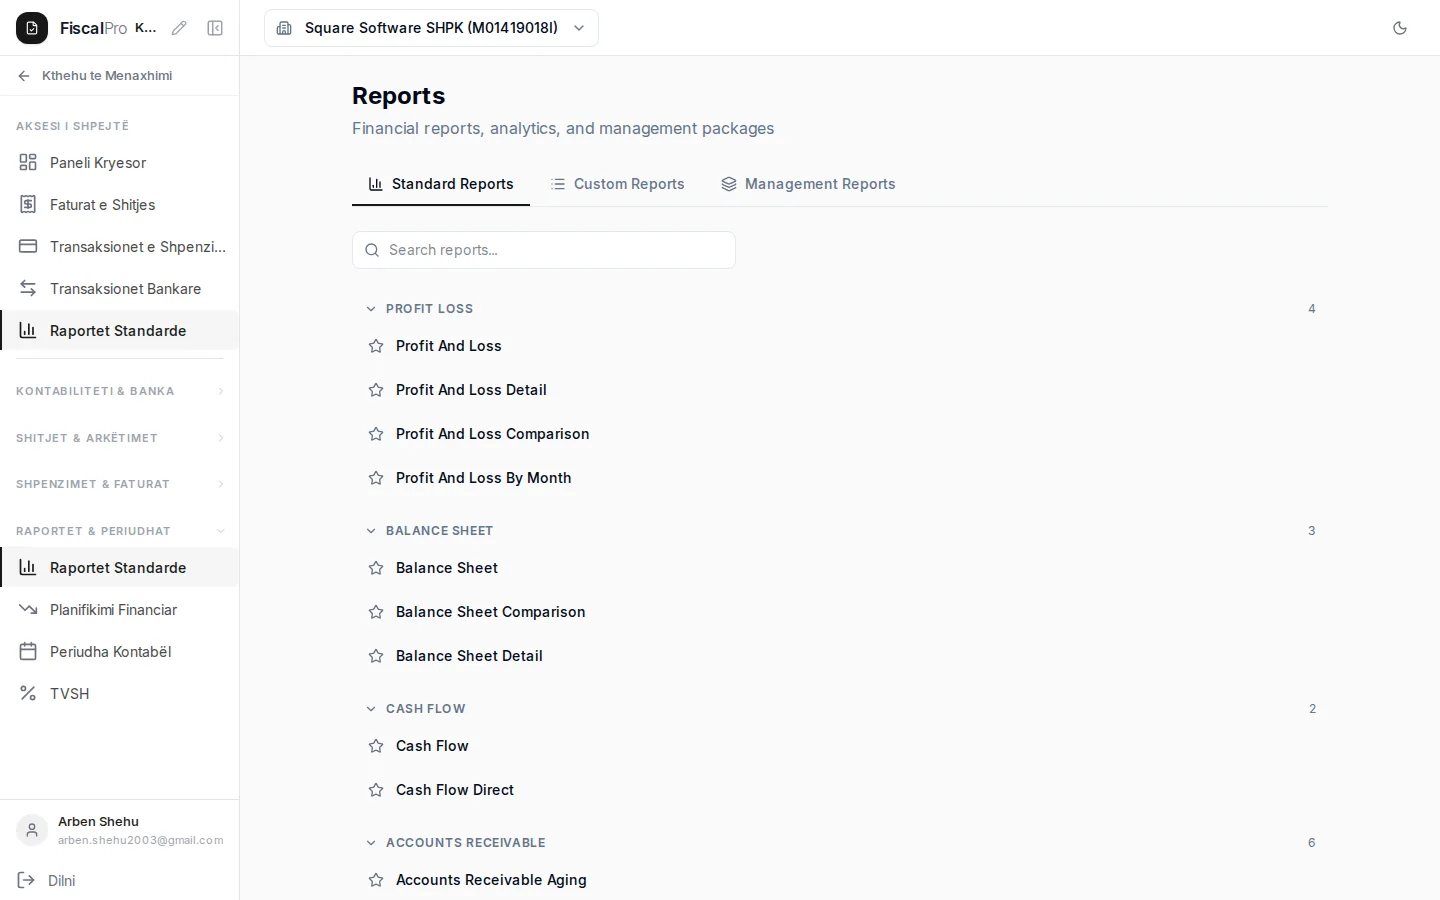1440x900 pixels.
Task: Switch to the Custom Reports tab
Action: coord(617,184)
